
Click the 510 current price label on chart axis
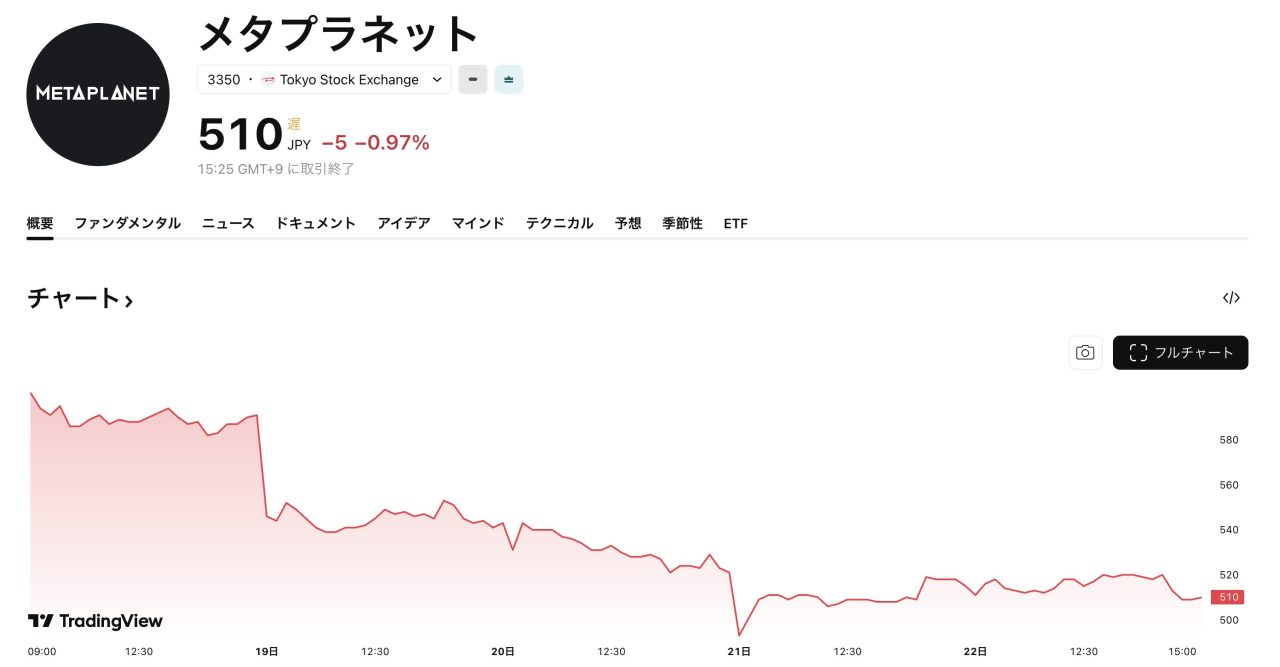click(1228, 597)
